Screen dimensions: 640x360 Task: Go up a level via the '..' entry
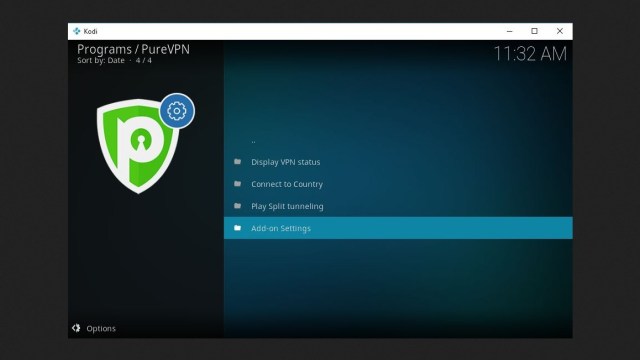tap(398, 140)
